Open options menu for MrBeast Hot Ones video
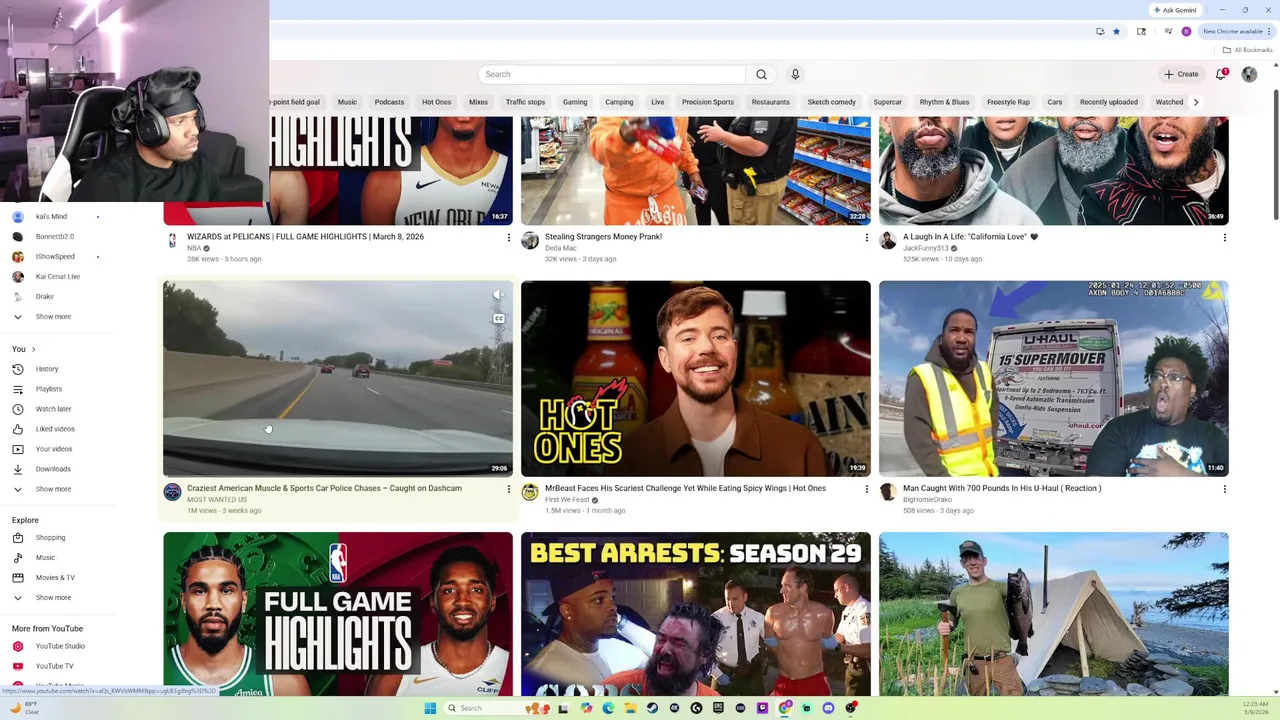 [866, 489]
